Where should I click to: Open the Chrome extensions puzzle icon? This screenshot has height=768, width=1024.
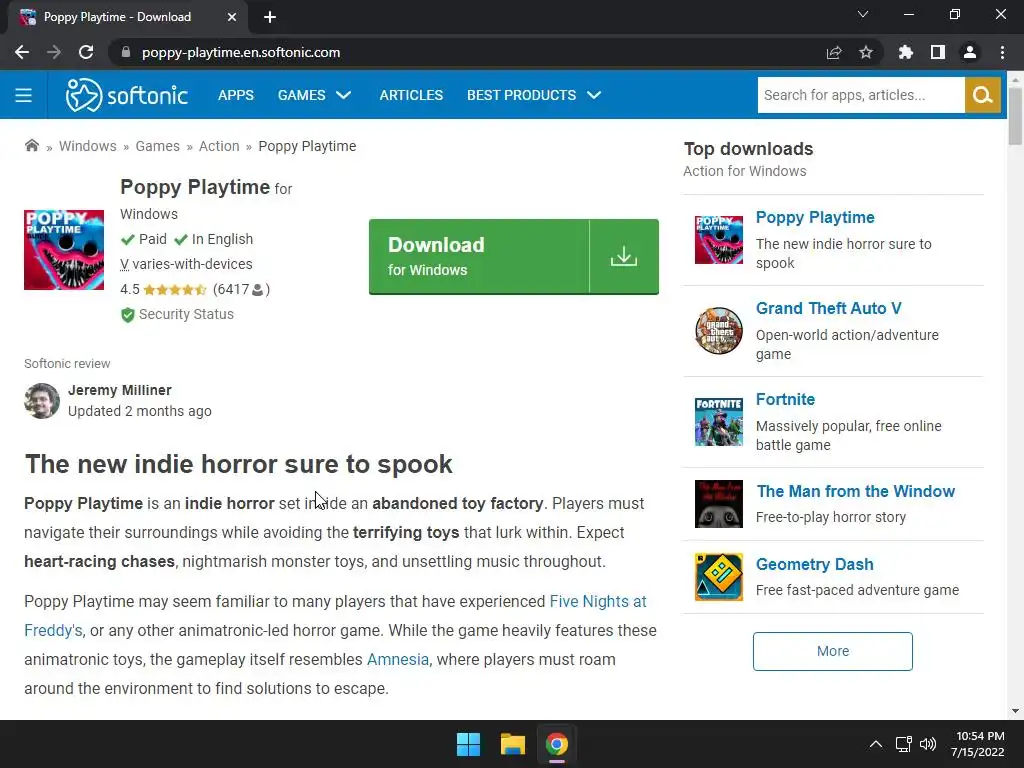[x=906, y=52]
